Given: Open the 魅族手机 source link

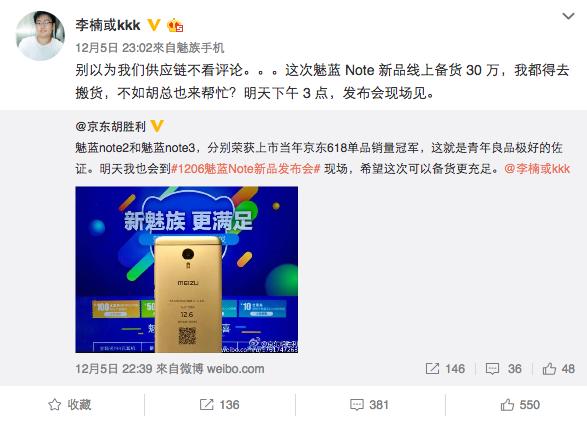Looking at the screenshot, I should coord(200,48).
